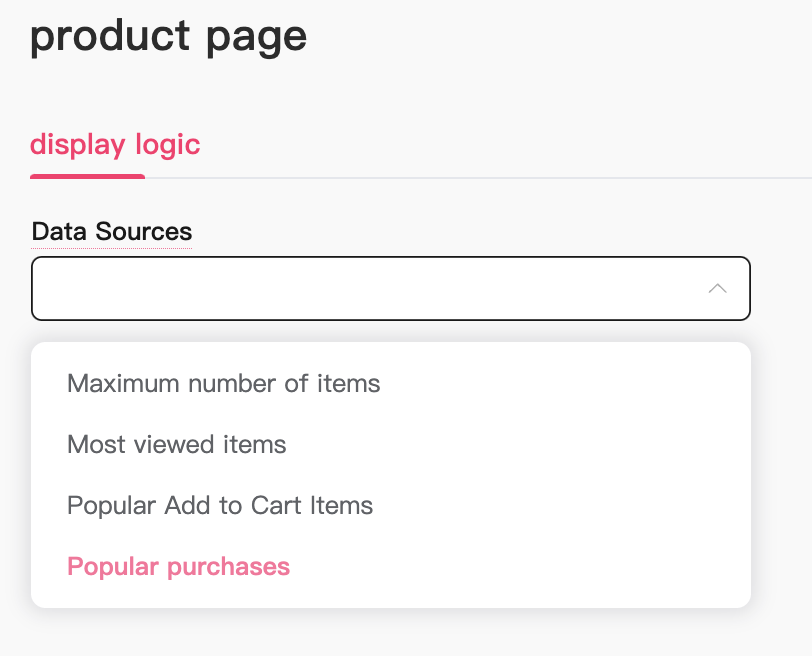
Task: Click the pink-colored Popular purchases entry
Action: tap(178, 566)
